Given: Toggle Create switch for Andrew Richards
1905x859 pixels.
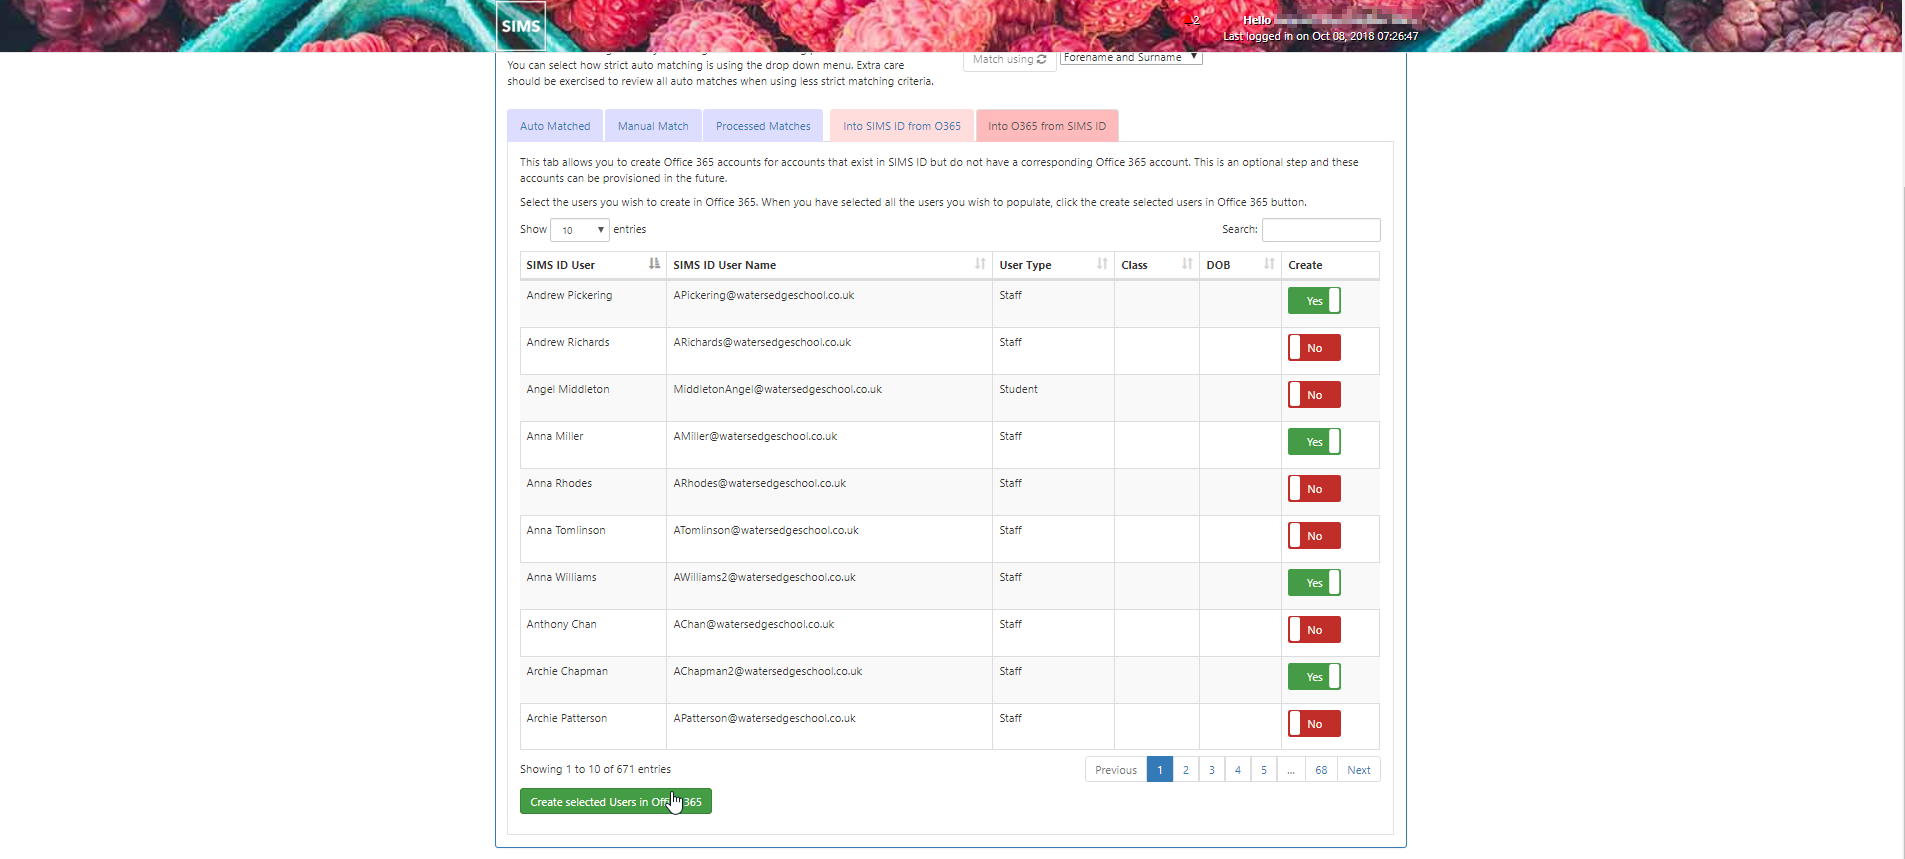Looking at the screenshot, I should point(1314,348).
